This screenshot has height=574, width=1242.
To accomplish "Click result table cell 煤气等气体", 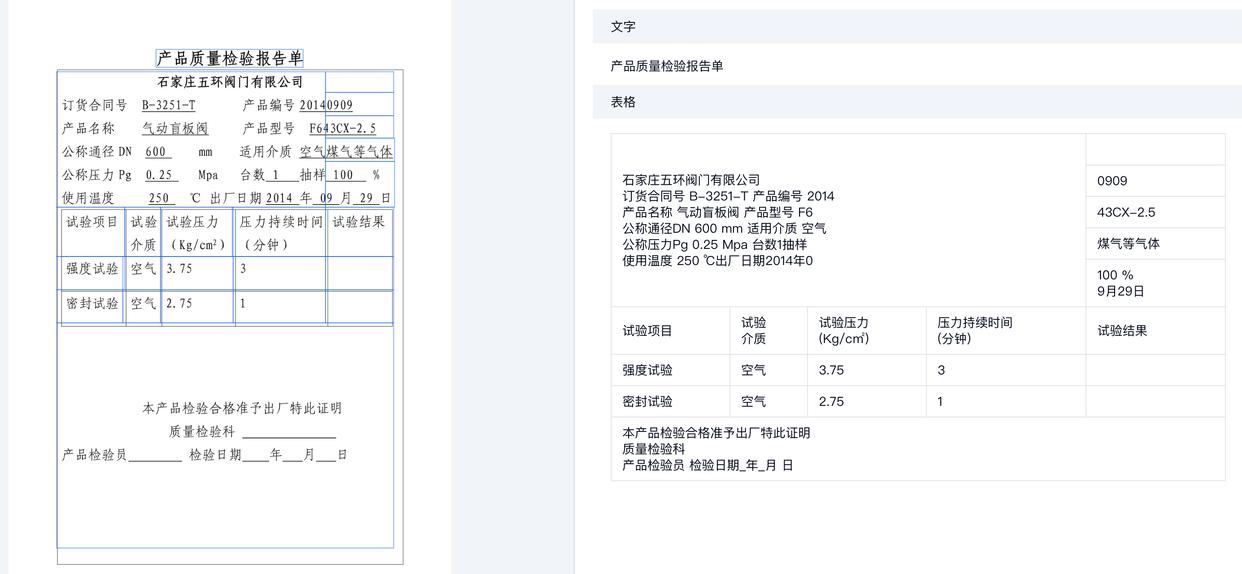I will [x=1155, y=243].
